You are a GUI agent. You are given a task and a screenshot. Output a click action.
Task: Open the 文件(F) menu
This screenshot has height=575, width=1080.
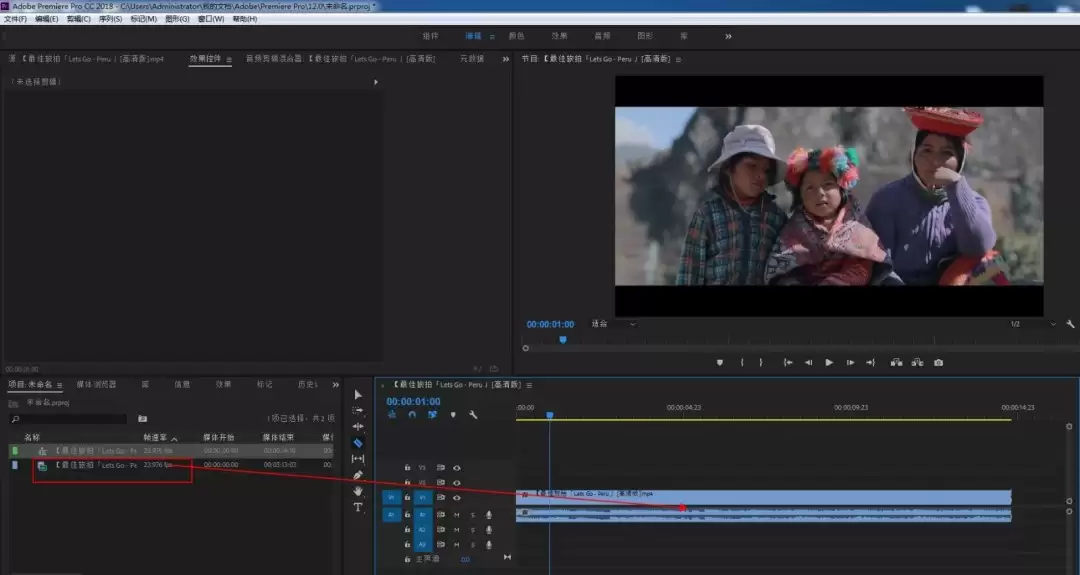15,19
